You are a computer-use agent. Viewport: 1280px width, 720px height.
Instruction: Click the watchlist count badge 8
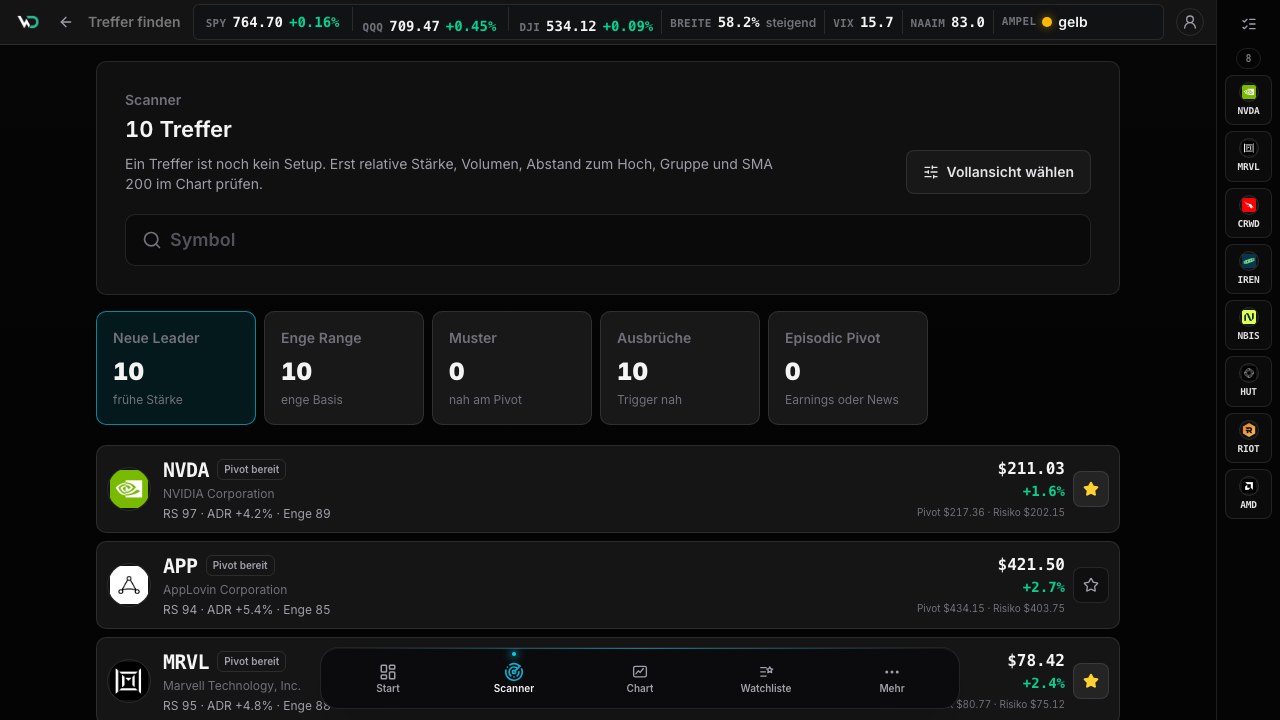(x=1248, y=58)
